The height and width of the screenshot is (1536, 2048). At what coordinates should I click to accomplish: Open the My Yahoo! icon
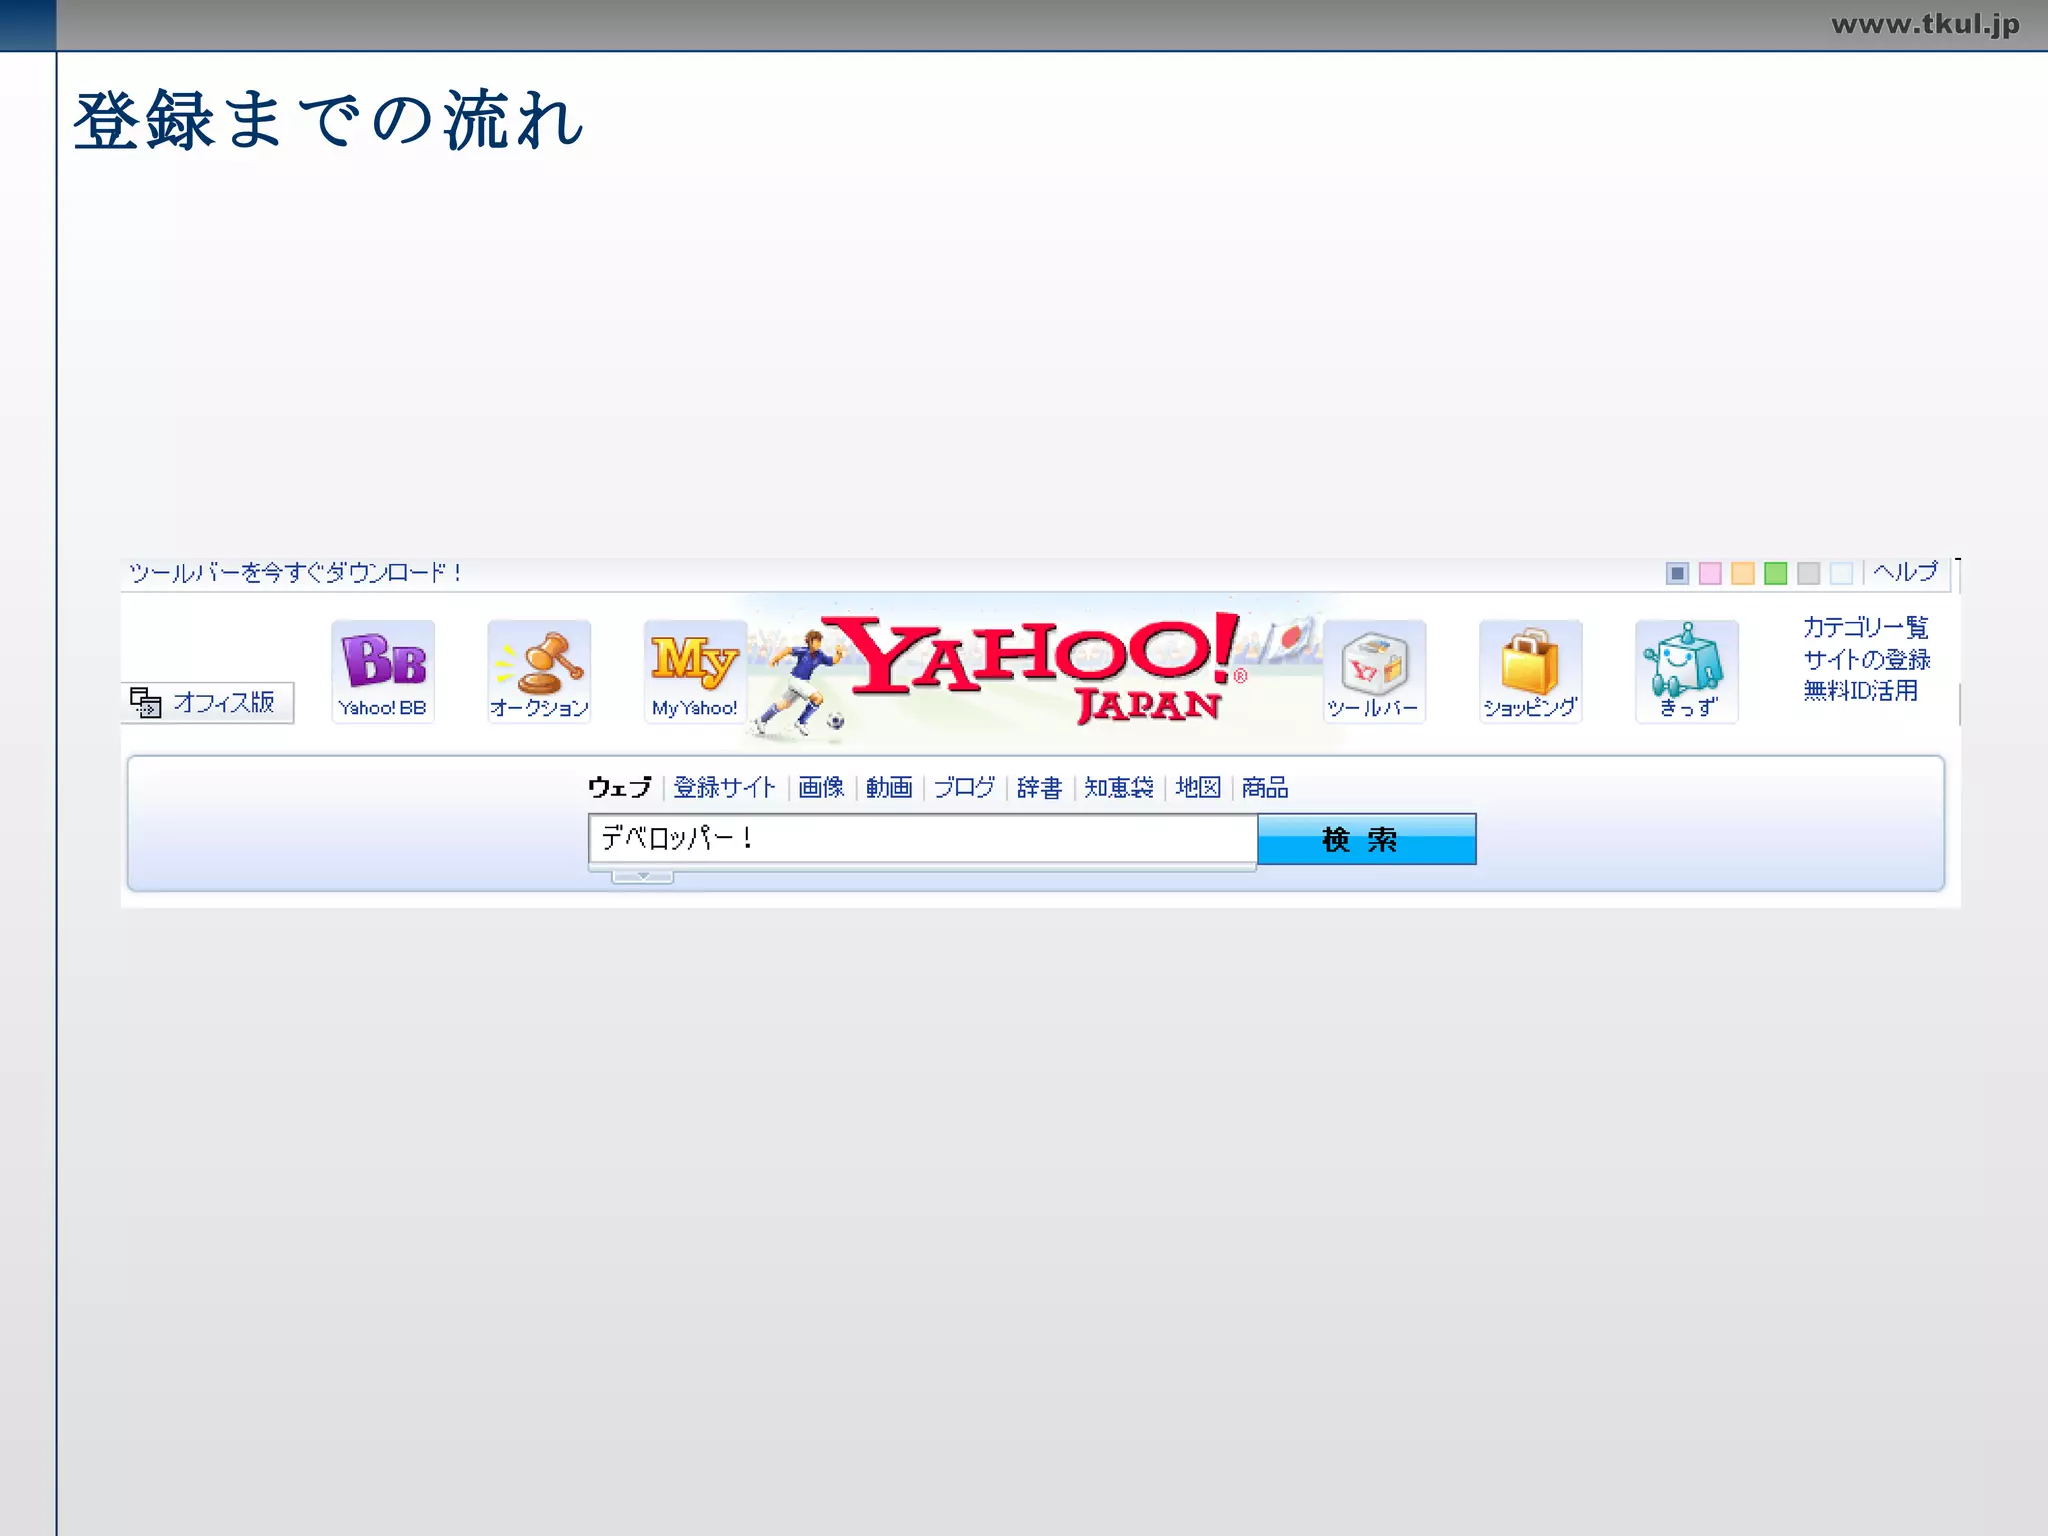695,672
